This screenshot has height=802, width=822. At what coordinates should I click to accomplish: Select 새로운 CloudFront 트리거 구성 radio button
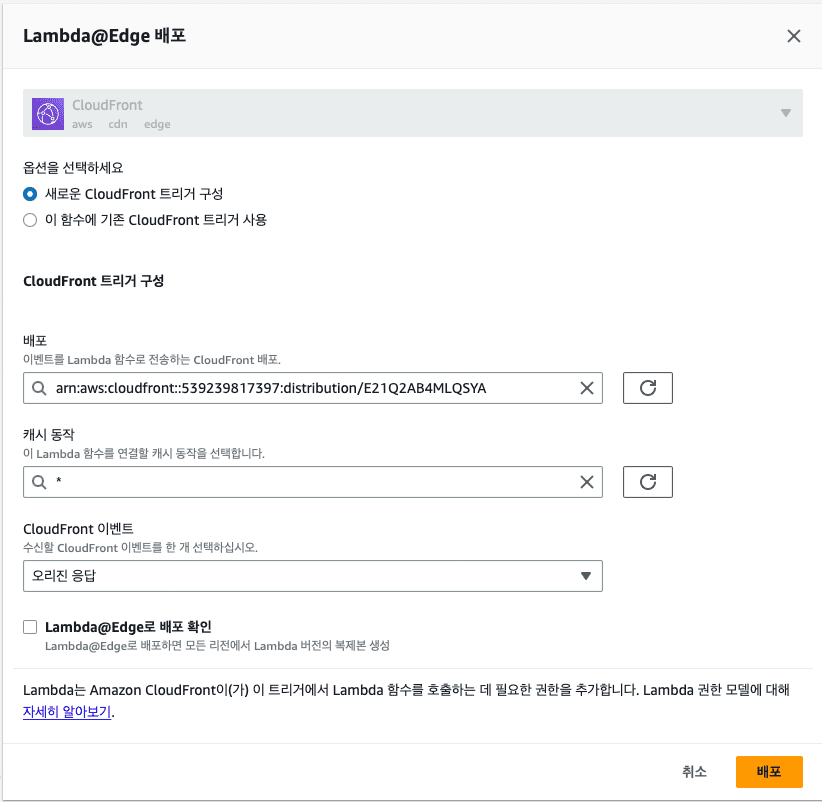(x=29, y=194)
